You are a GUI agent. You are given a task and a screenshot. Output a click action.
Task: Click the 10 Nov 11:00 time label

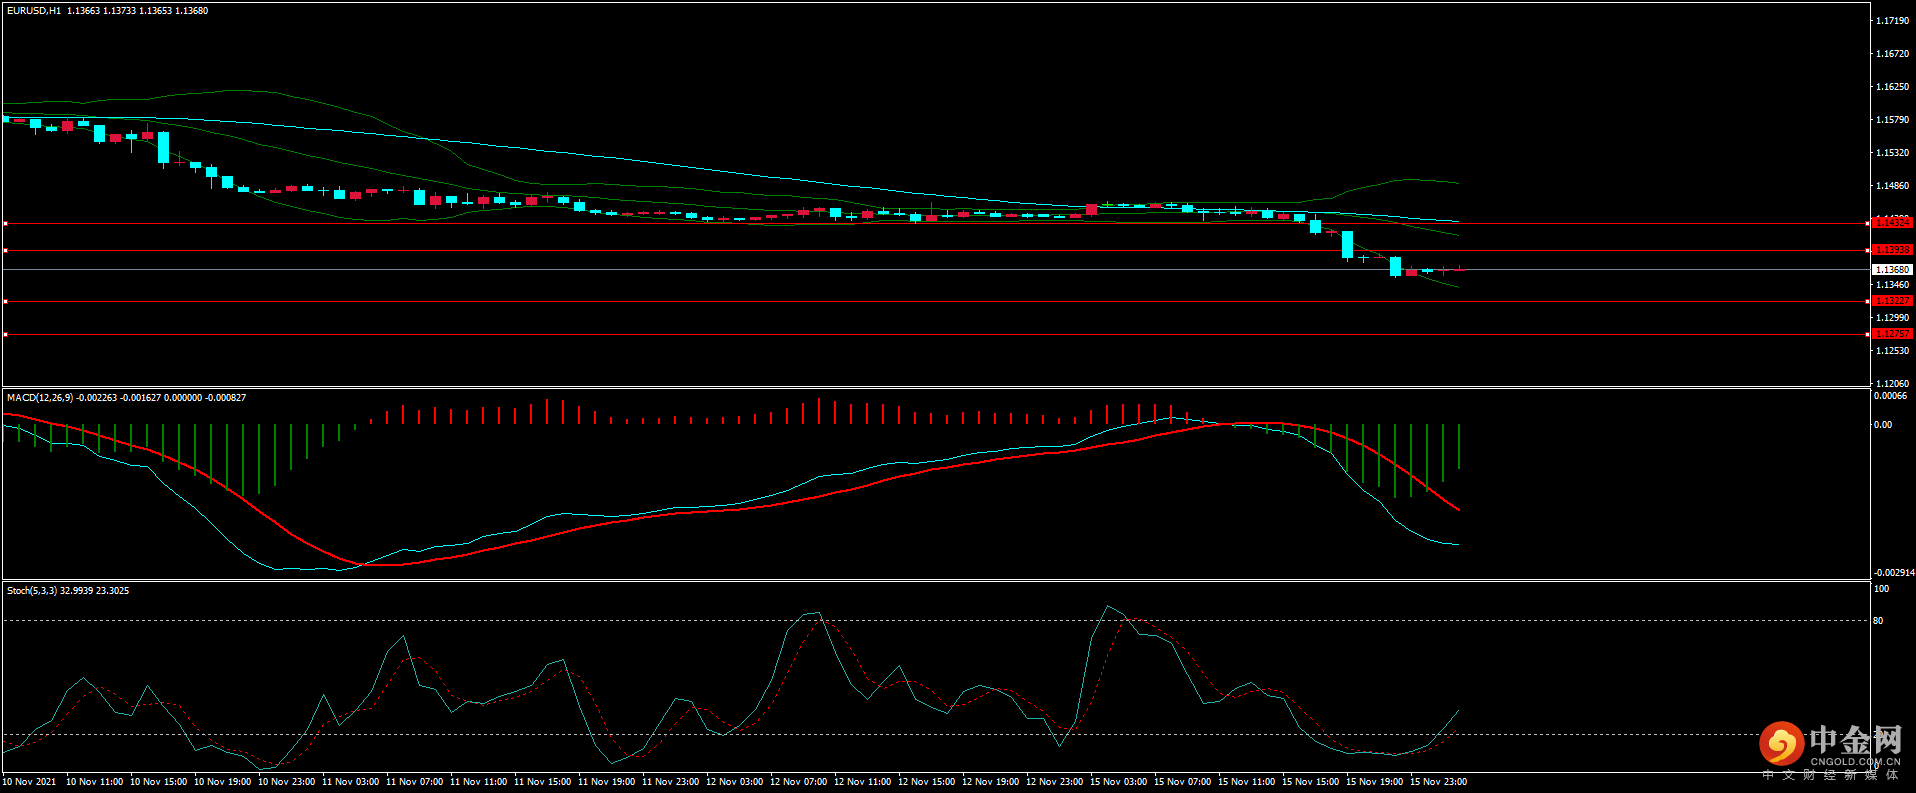coord(94,782)
